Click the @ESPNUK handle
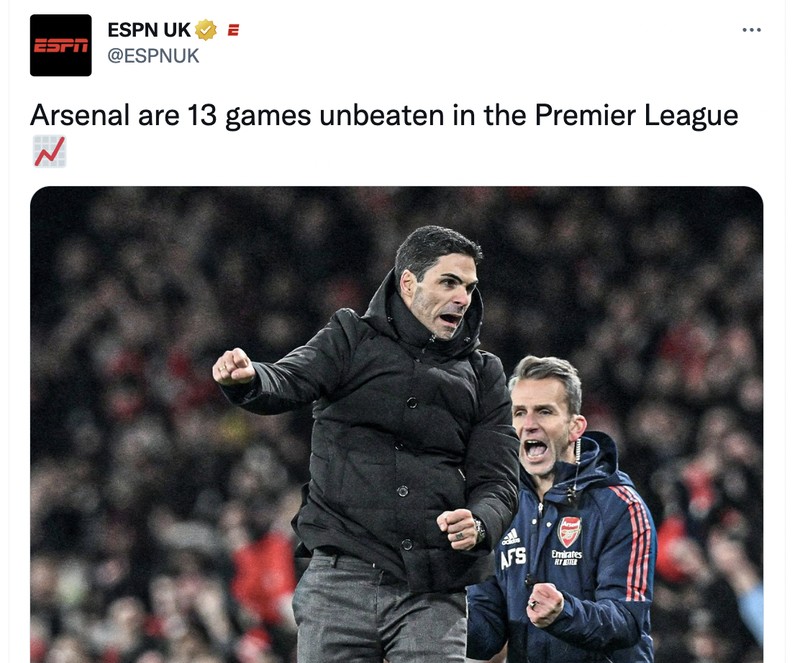800x663 pixels. (x=152, y=56)
